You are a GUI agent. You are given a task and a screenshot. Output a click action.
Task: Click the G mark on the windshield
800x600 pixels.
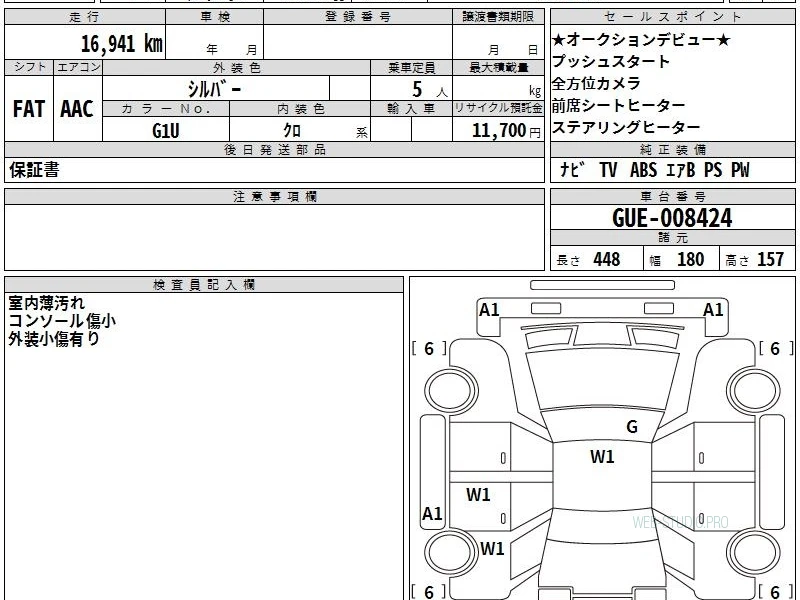tap(632, 427)
